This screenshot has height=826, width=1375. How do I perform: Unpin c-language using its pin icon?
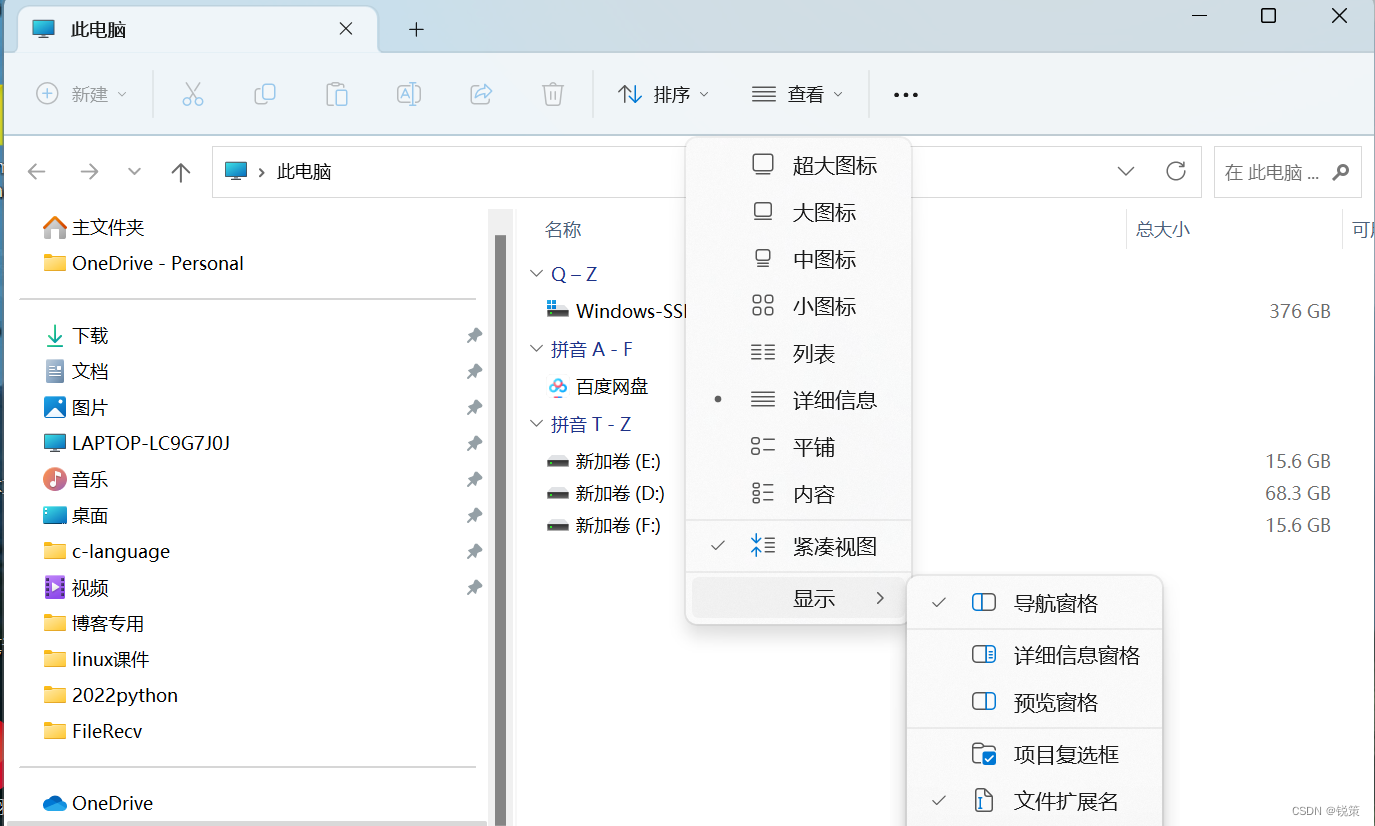[x=474, y=552]
